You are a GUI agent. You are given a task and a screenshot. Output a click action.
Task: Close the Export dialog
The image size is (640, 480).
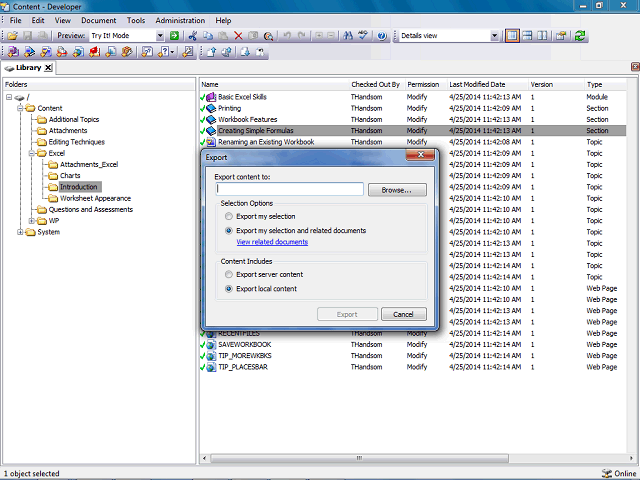click(420, 154)
